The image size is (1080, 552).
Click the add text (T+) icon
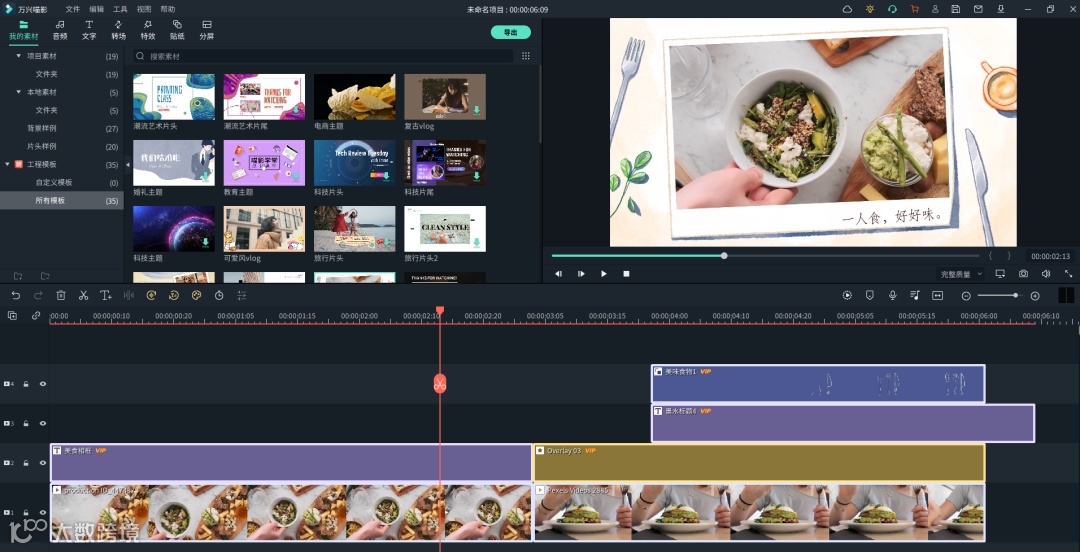point(105,295)
